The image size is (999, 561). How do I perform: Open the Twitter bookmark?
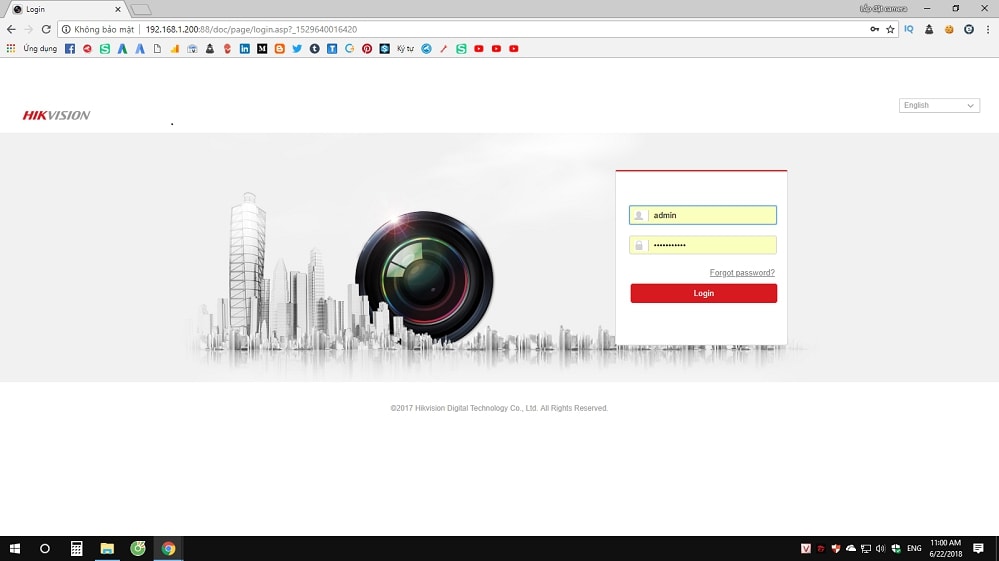pyautogui.click(x=297, y=48)
